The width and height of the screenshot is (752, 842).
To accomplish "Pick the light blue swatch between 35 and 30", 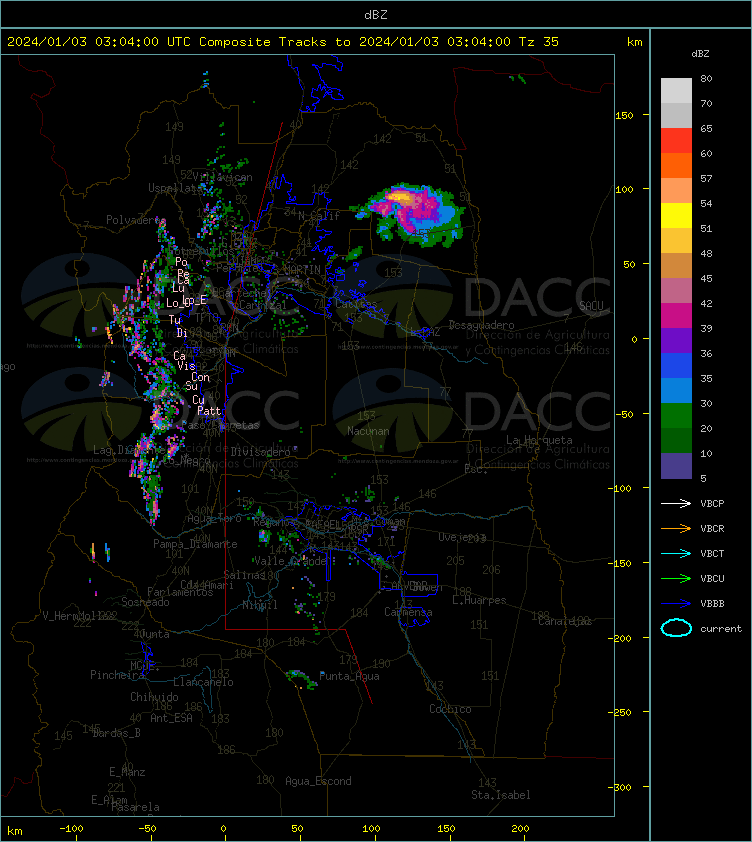I will coord(676,390).
